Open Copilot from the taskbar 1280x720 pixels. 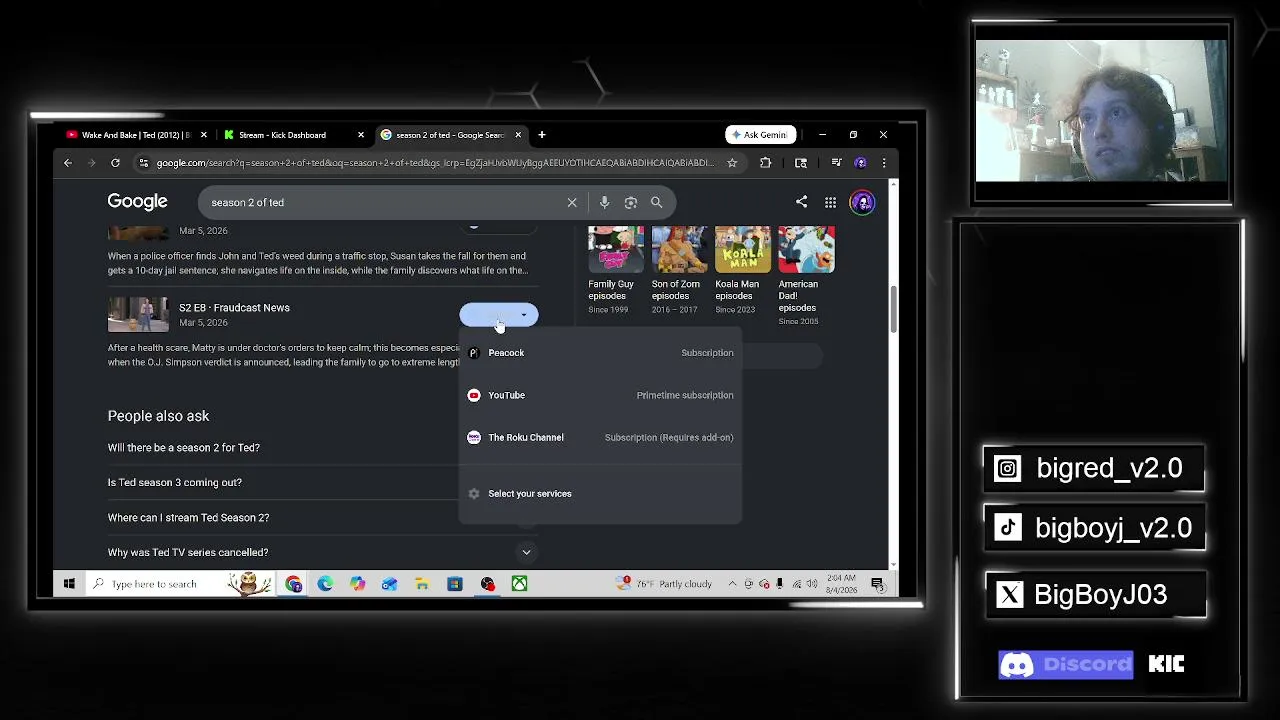tap(357, 584)
